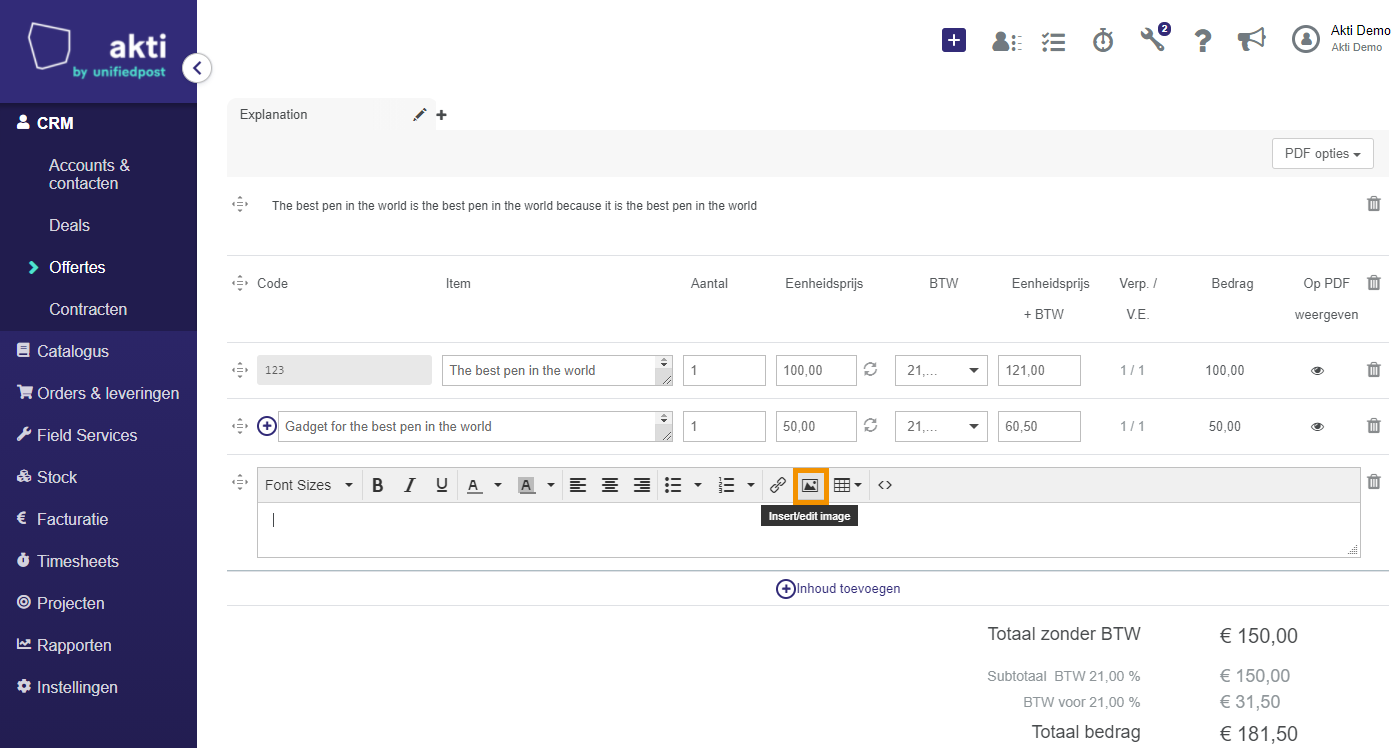This screenshot has height=748, width=1399.
Task: Insert a bullet list in editor
Action: (674, 485)
